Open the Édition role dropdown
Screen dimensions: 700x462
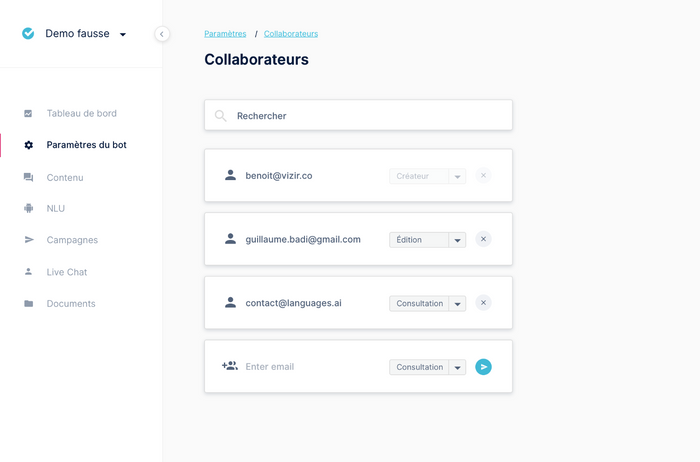(427, 240)
